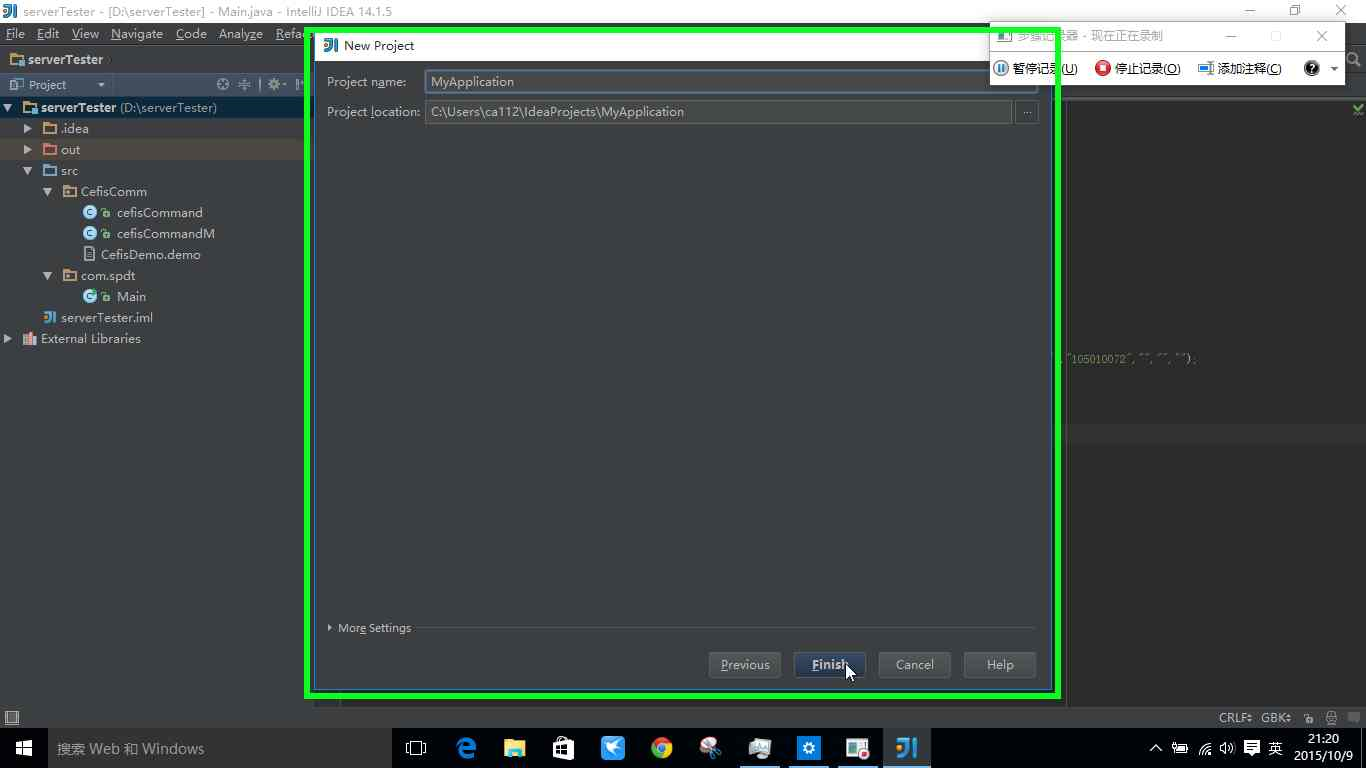Collapse the CefisComm package

tap(48, 192)
